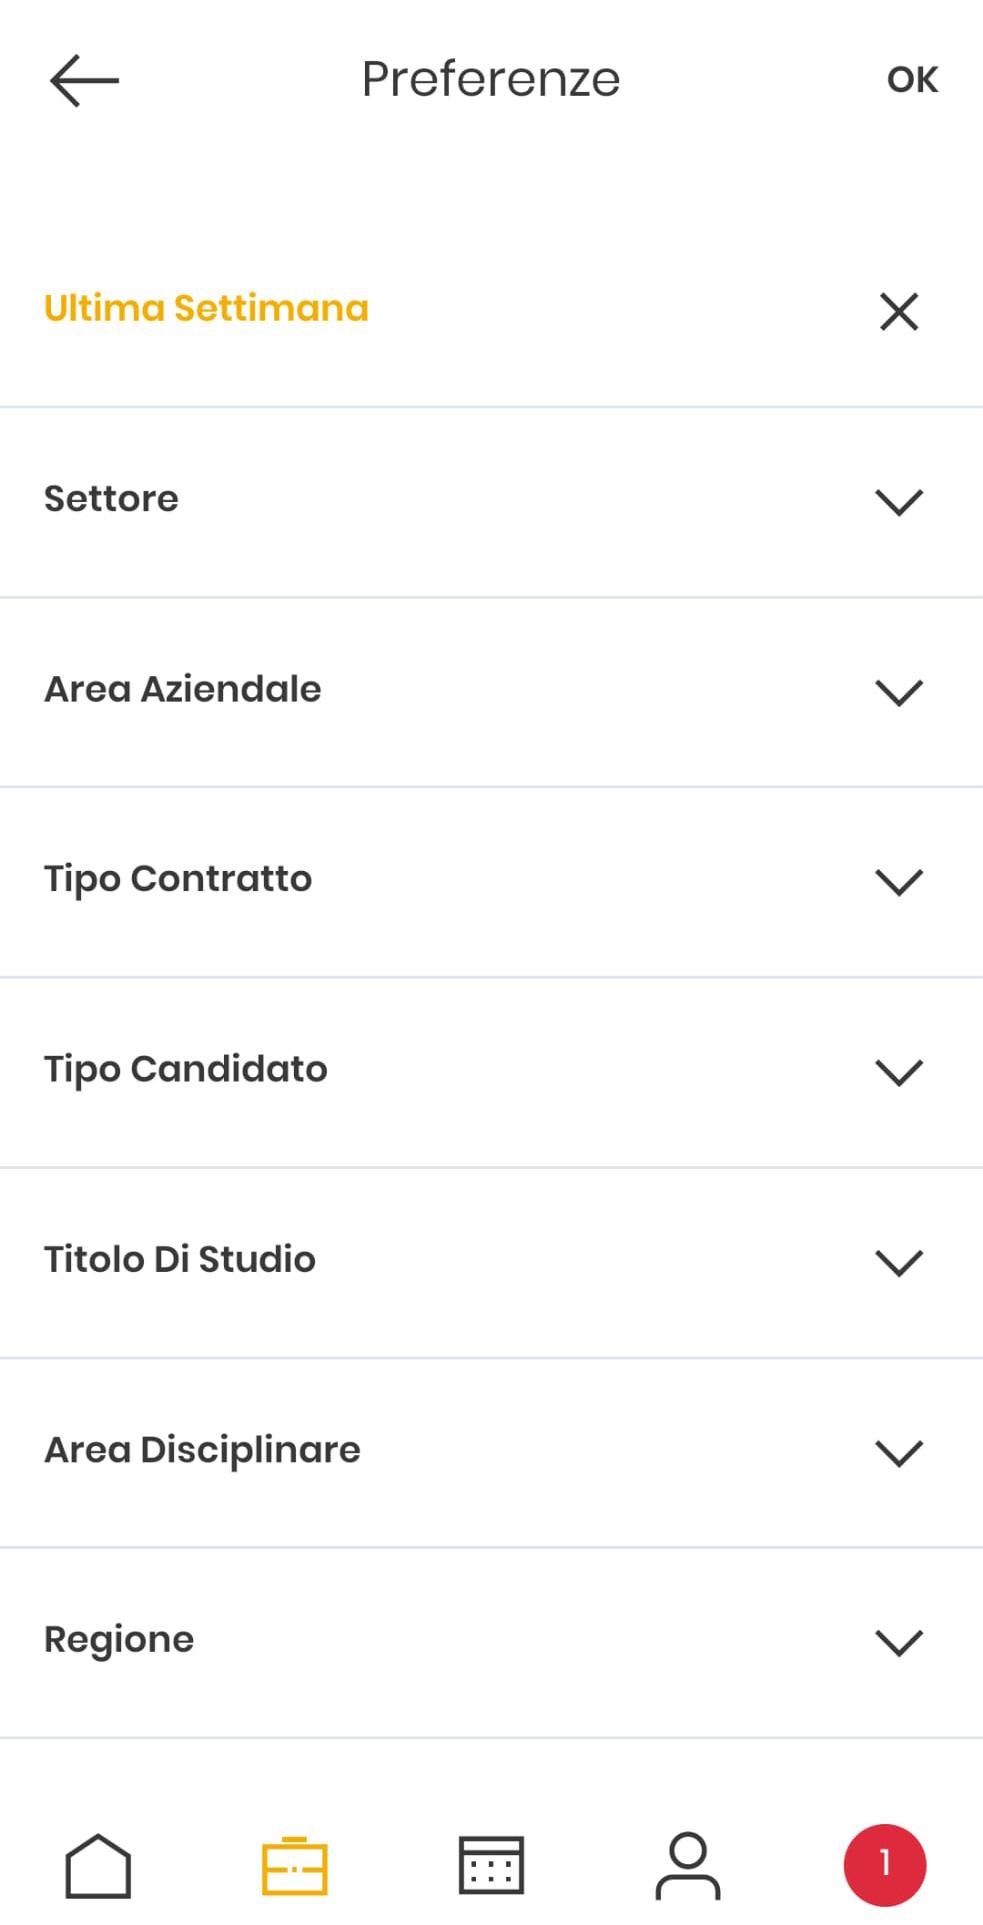Go back using the arrow icon
This screenshot has width=983, height=1925.
84,80
